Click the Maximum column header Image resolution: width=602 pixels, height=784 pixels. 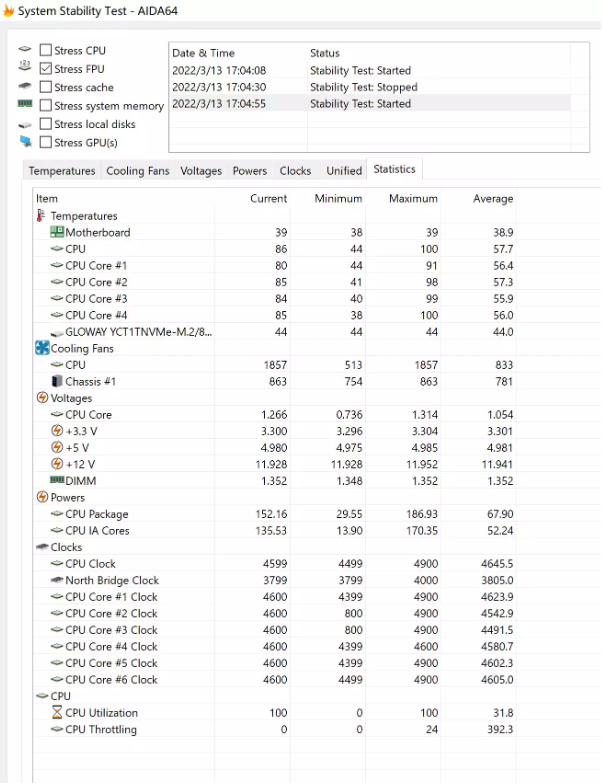click(x=413, y=198)
